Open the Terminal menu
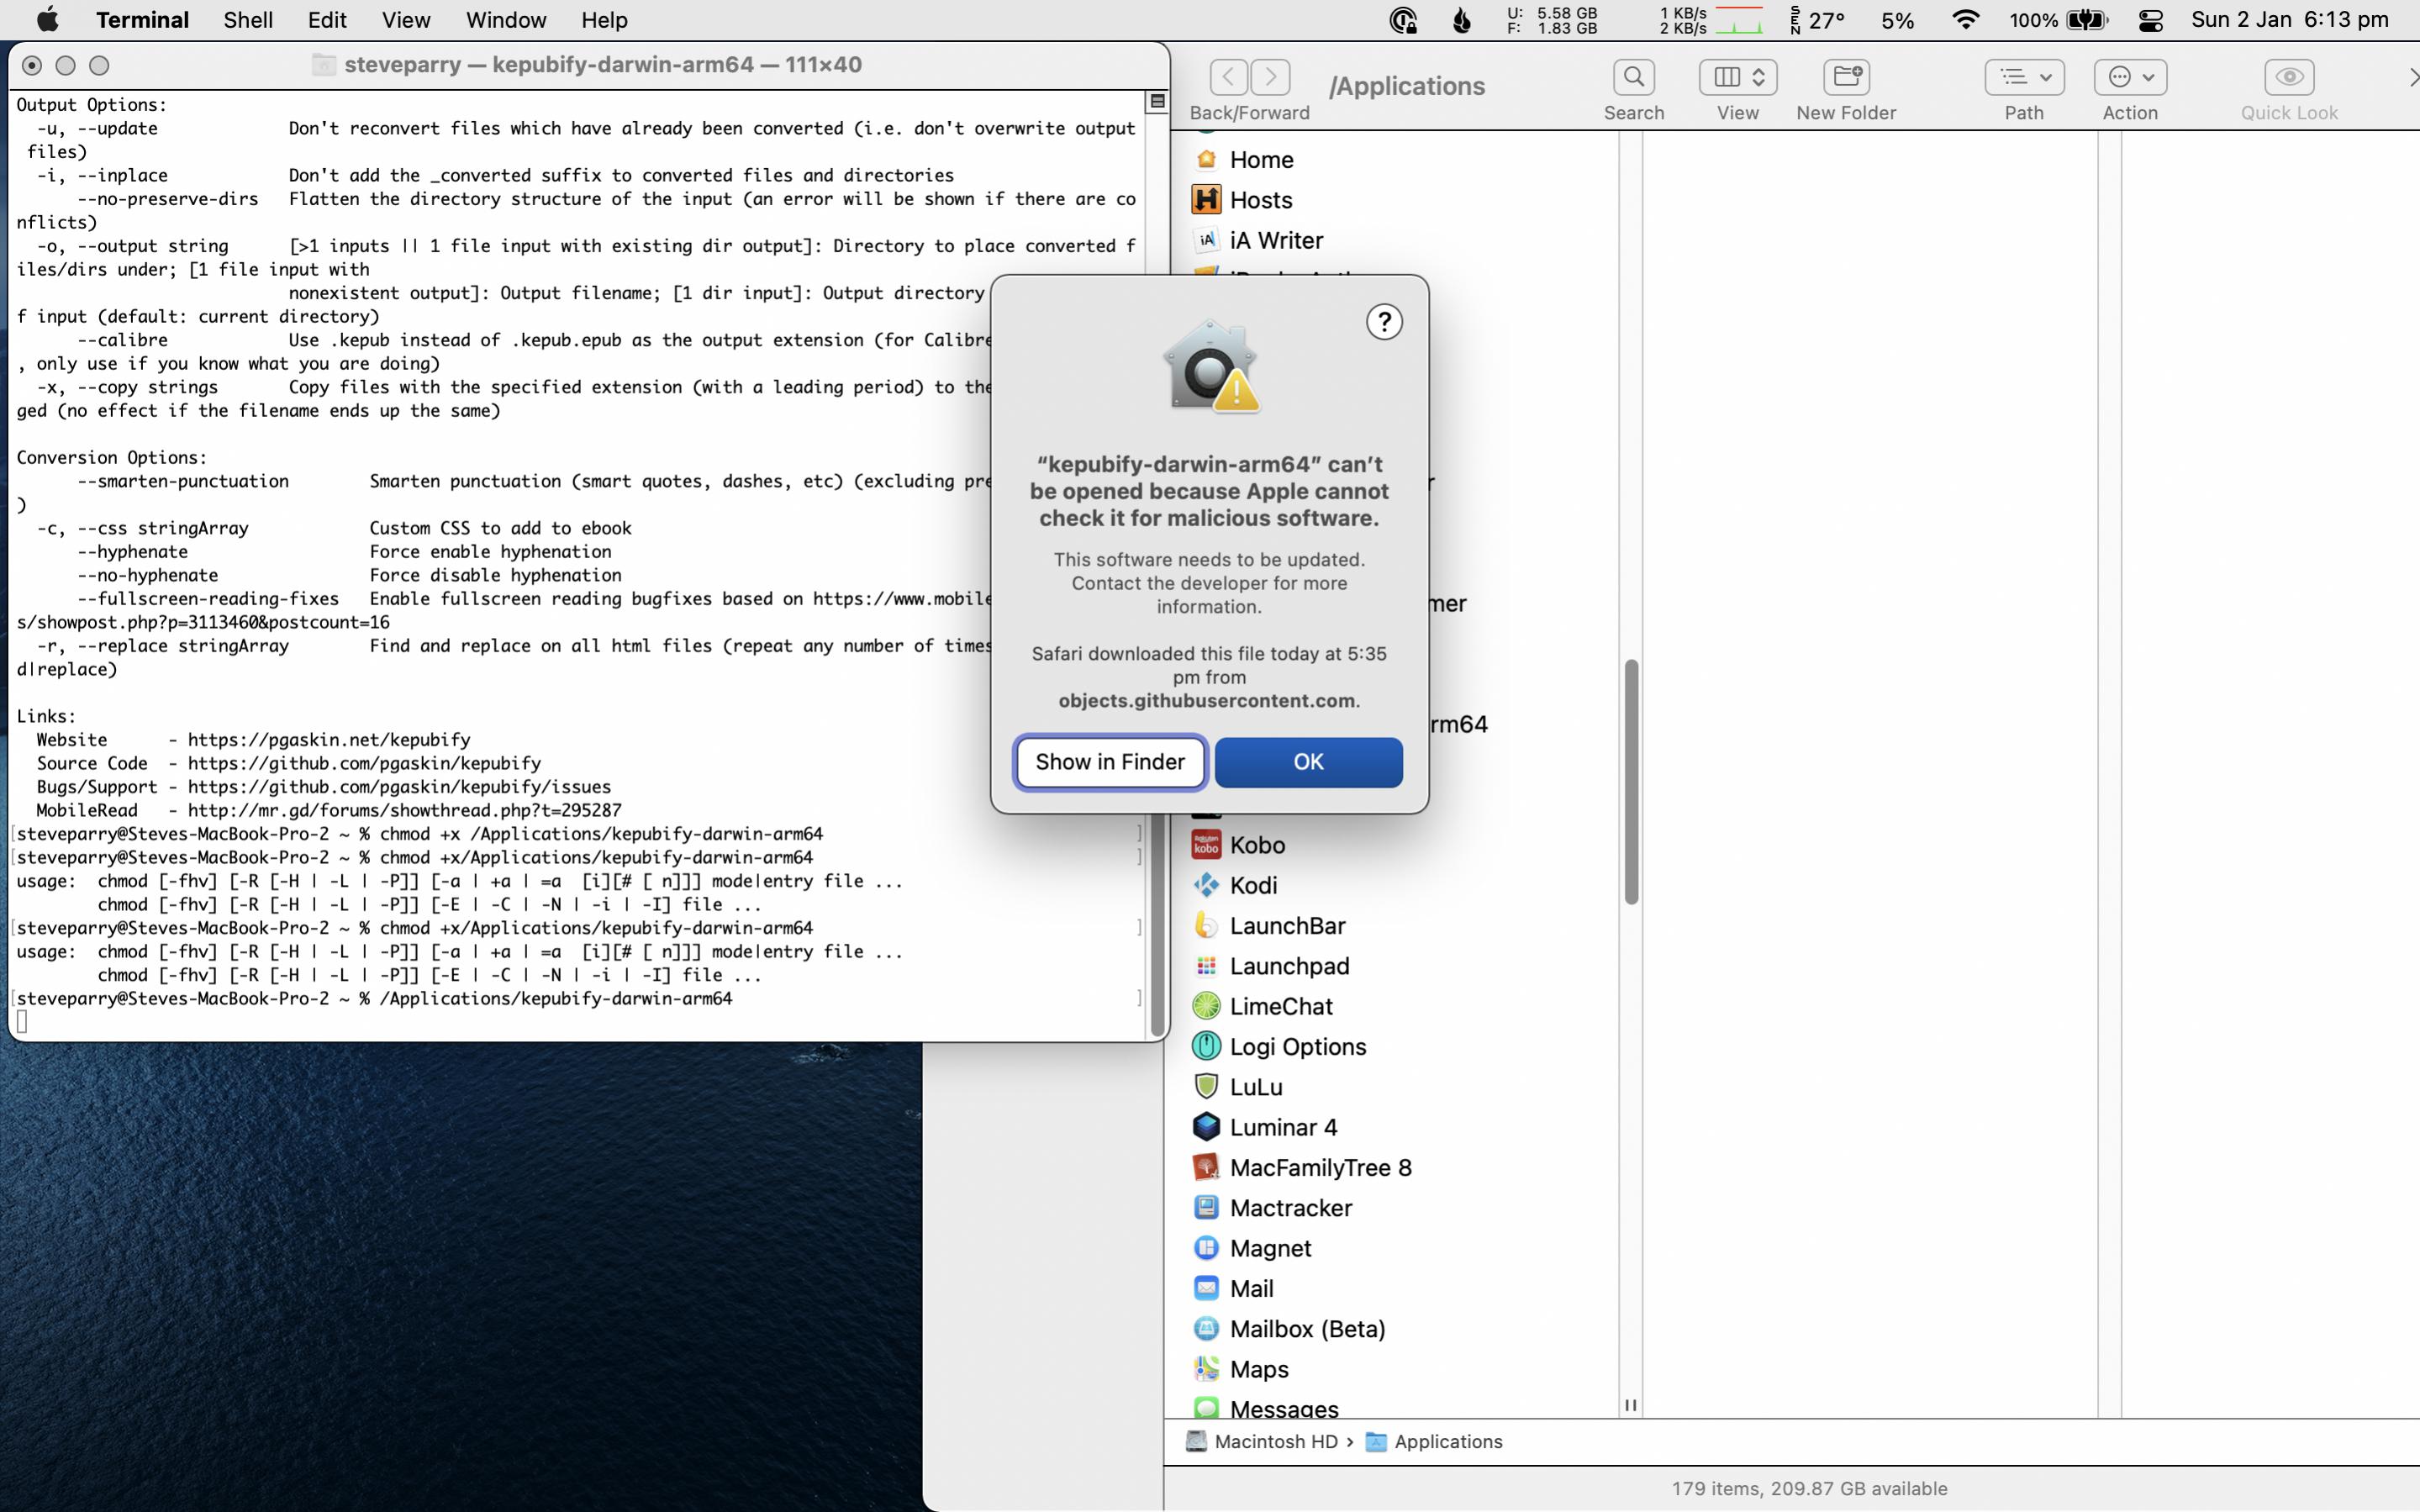 pyautogui.click(x=143, y=20)
